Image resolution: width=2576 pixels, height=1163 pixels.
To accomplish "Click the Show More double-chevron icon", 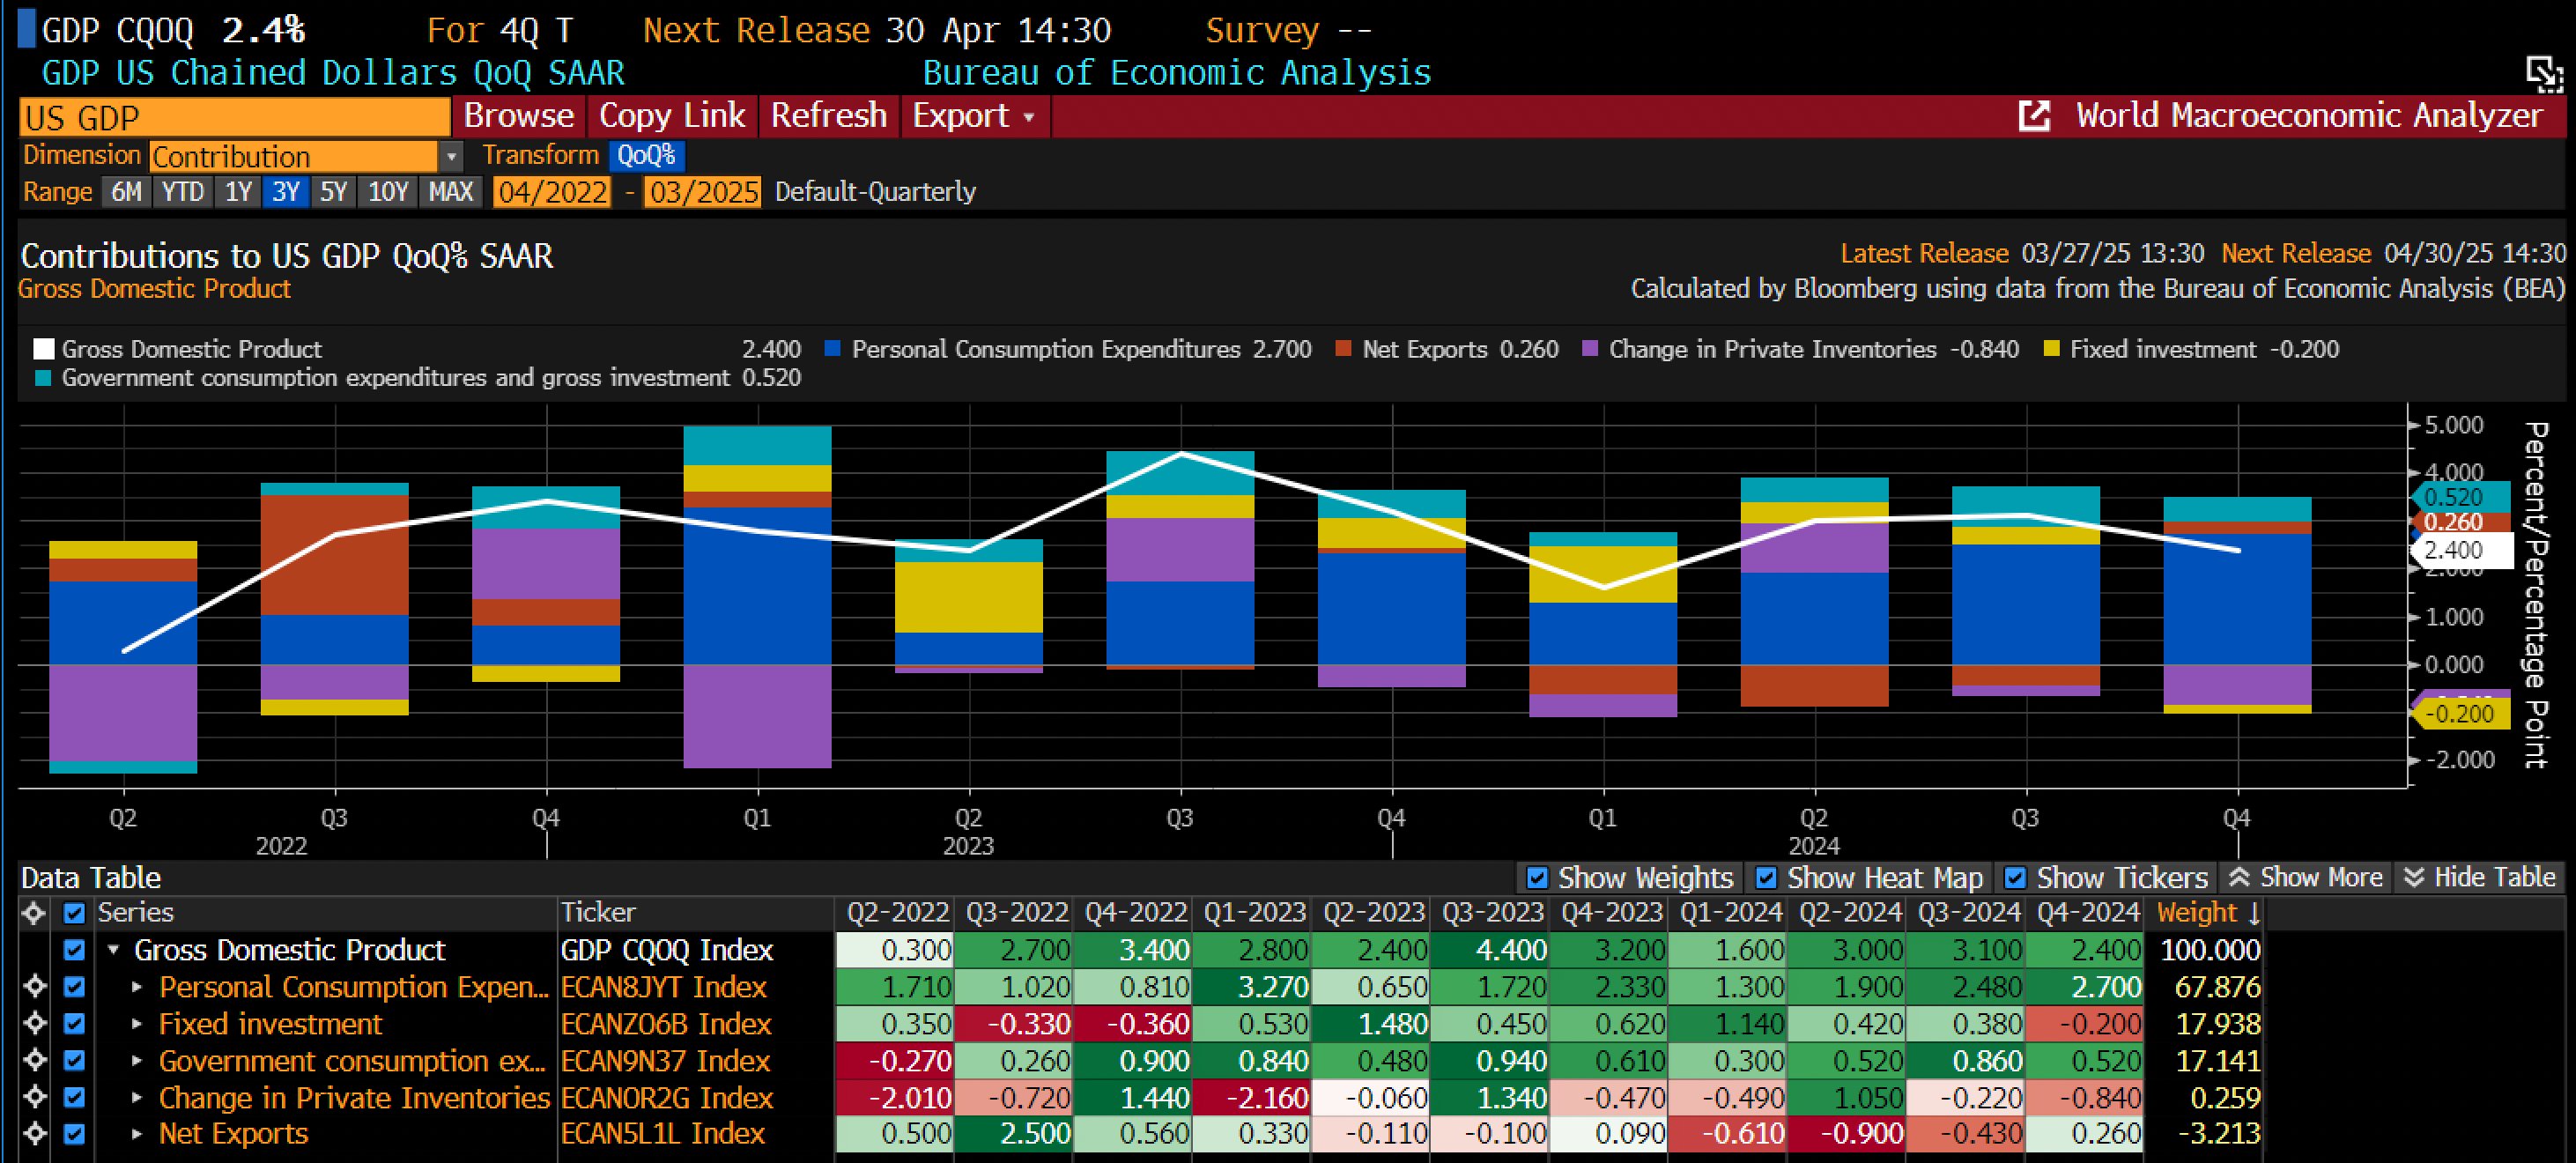I will (2239, 877).
